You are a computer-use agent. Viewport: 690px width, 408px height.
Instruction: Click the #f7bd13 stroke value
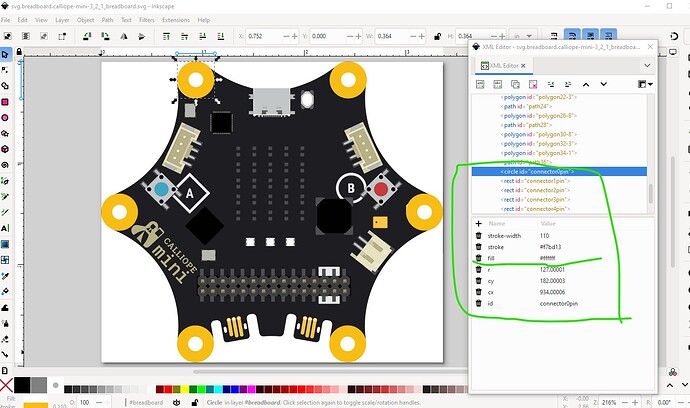click(551, 247)
